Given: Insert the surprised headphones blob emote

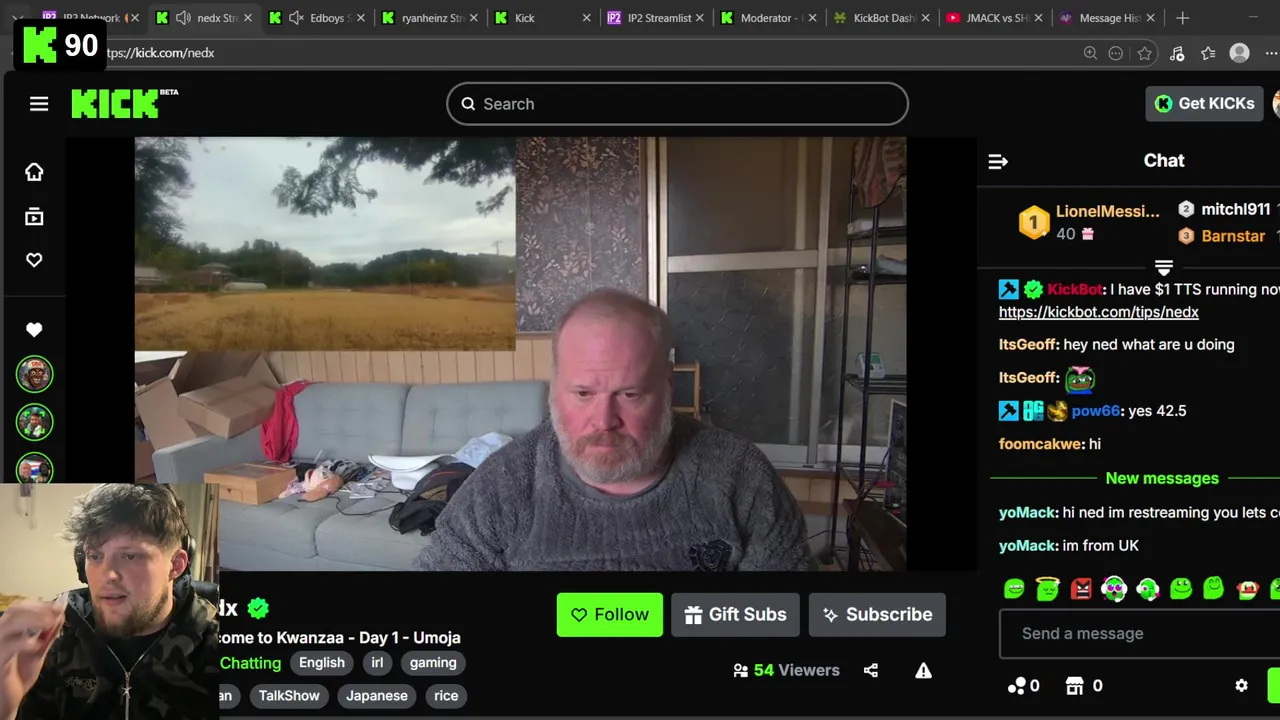Looking at the screenshot, I should coord(1114,589).
